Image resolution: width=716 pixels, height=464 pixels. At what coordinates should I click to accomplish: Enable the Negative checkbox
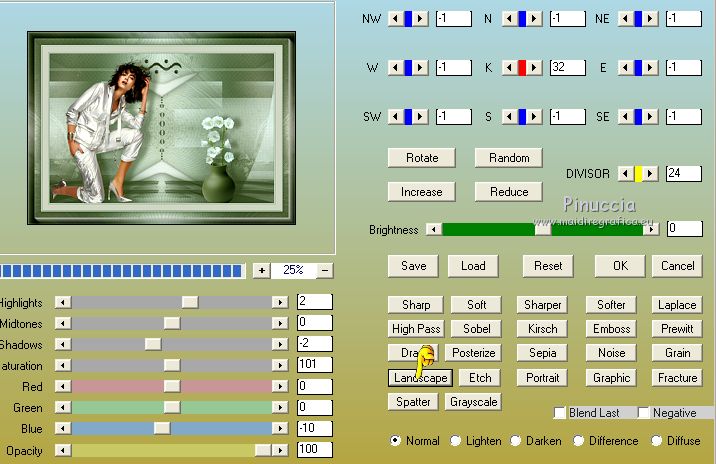(644, 413)
